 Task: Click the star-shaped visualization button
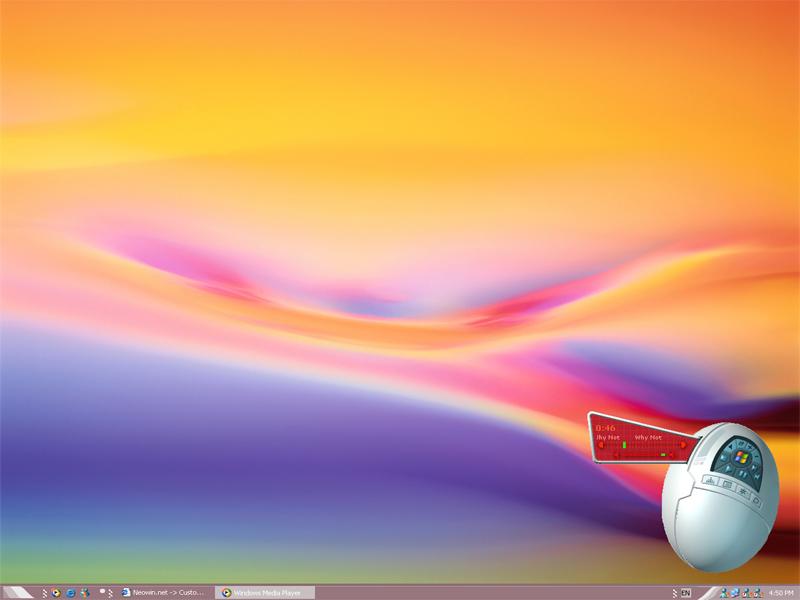743,492
